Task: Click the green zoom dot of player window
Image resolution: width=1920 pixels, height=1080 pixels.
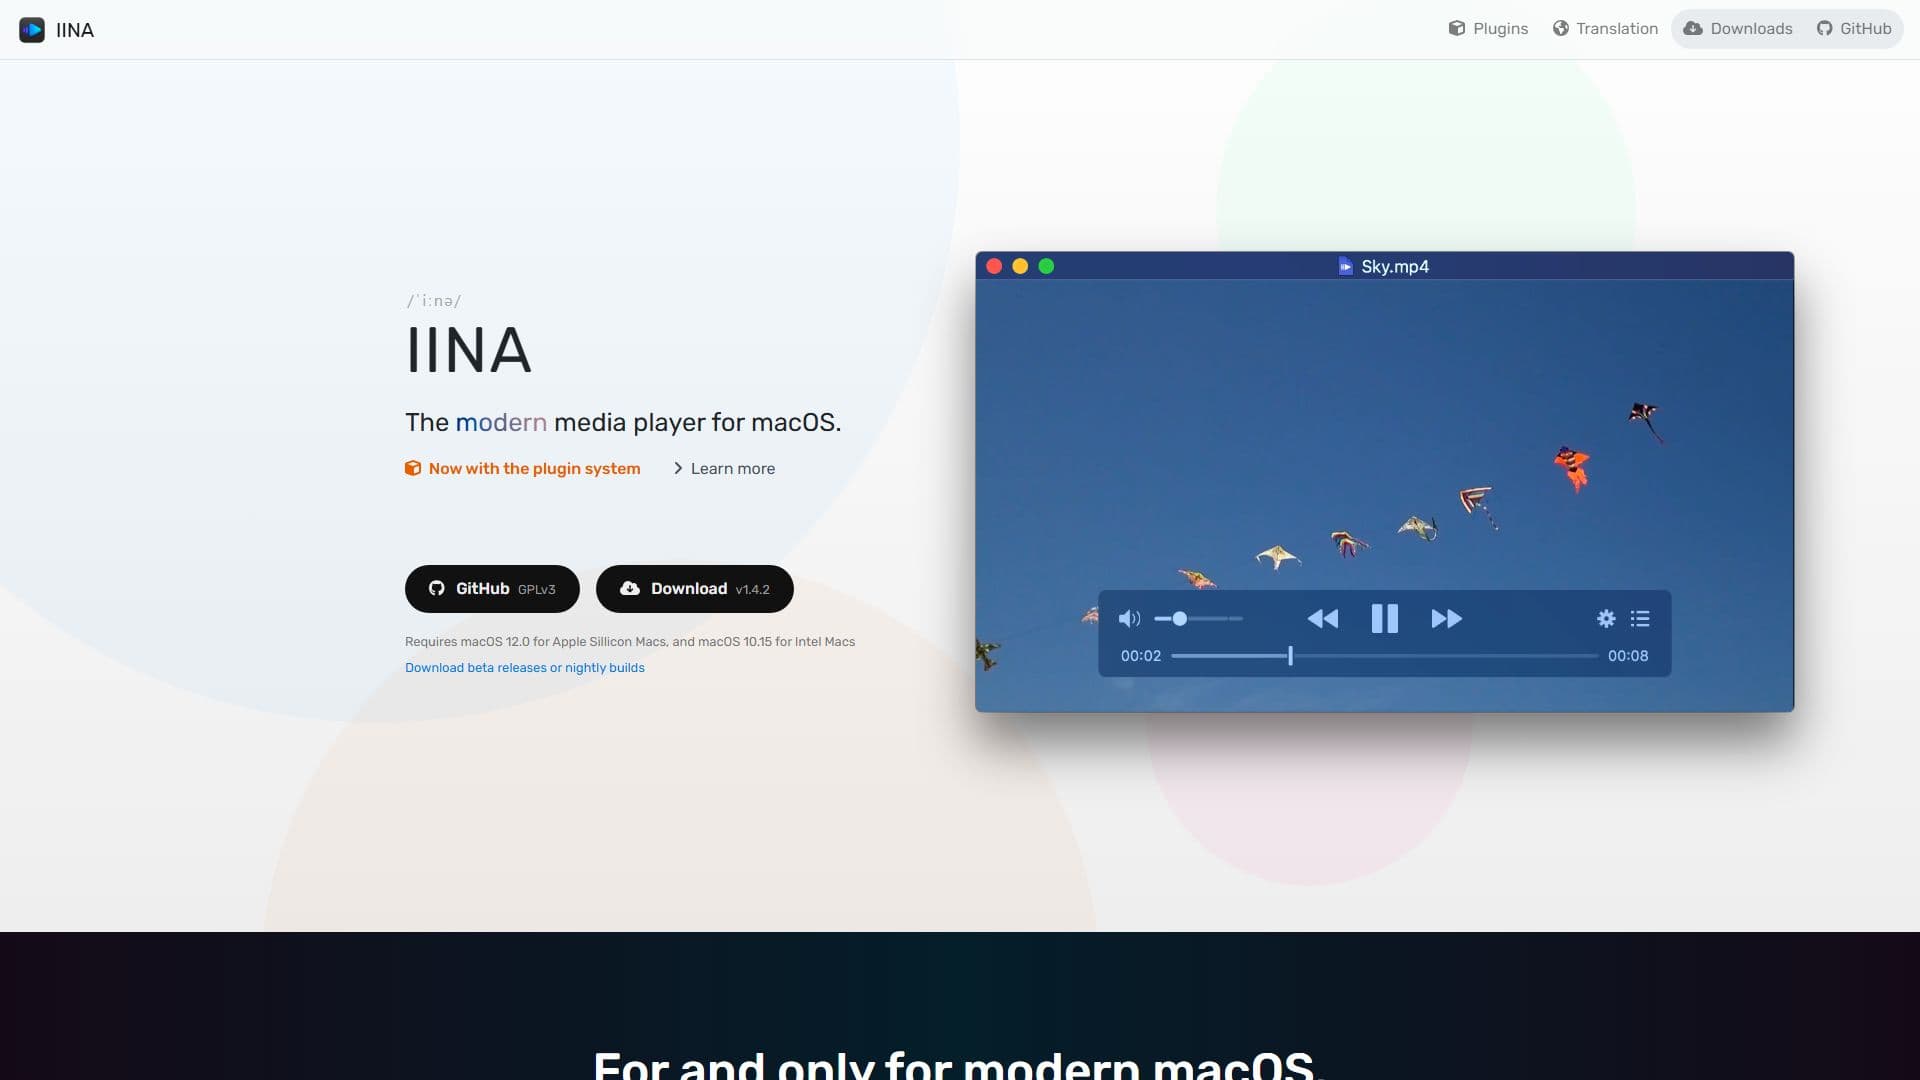Action: coord(1046,266)
